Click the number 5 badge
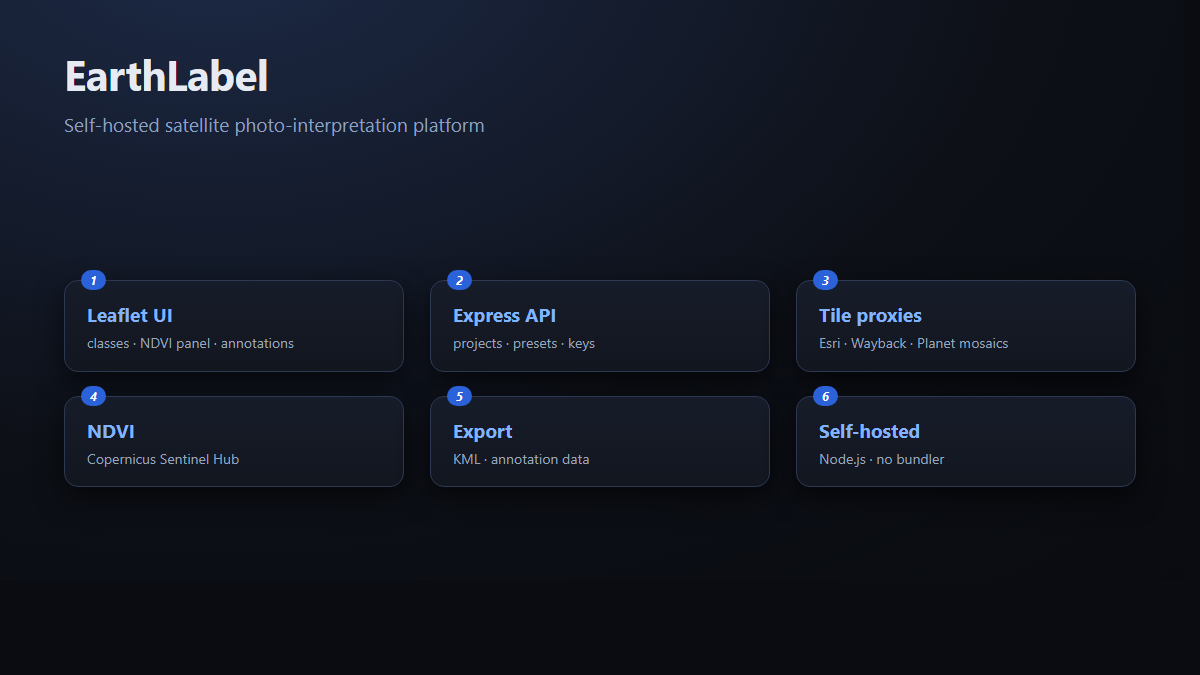Screen dimensions: 1200x675 [x=459, y=396]
